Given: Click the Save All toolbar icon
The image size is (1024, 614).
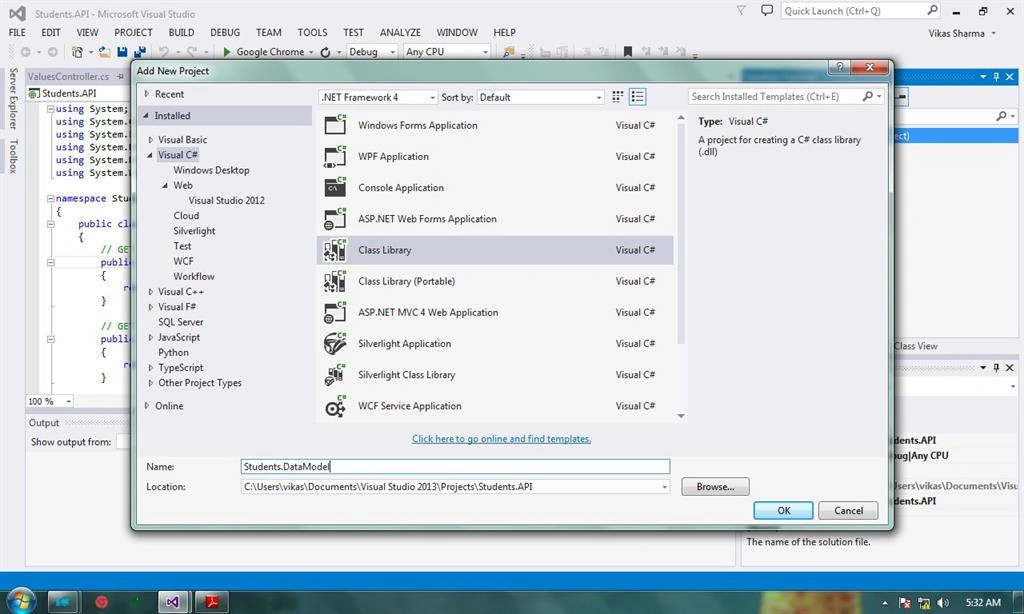Looking at the screenshot, I should click(140, 52).
